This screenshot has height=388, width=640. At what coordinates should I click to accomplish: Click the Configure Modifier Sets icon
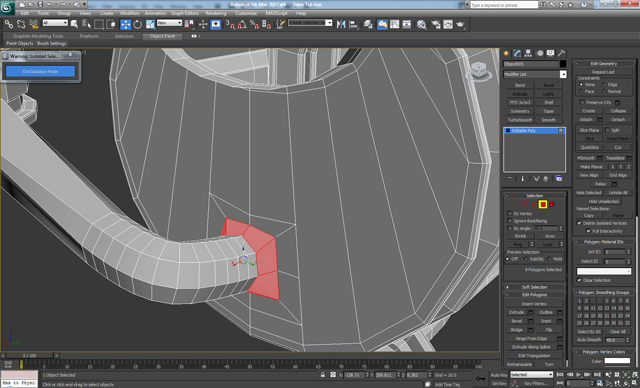(x=559, y=179)
